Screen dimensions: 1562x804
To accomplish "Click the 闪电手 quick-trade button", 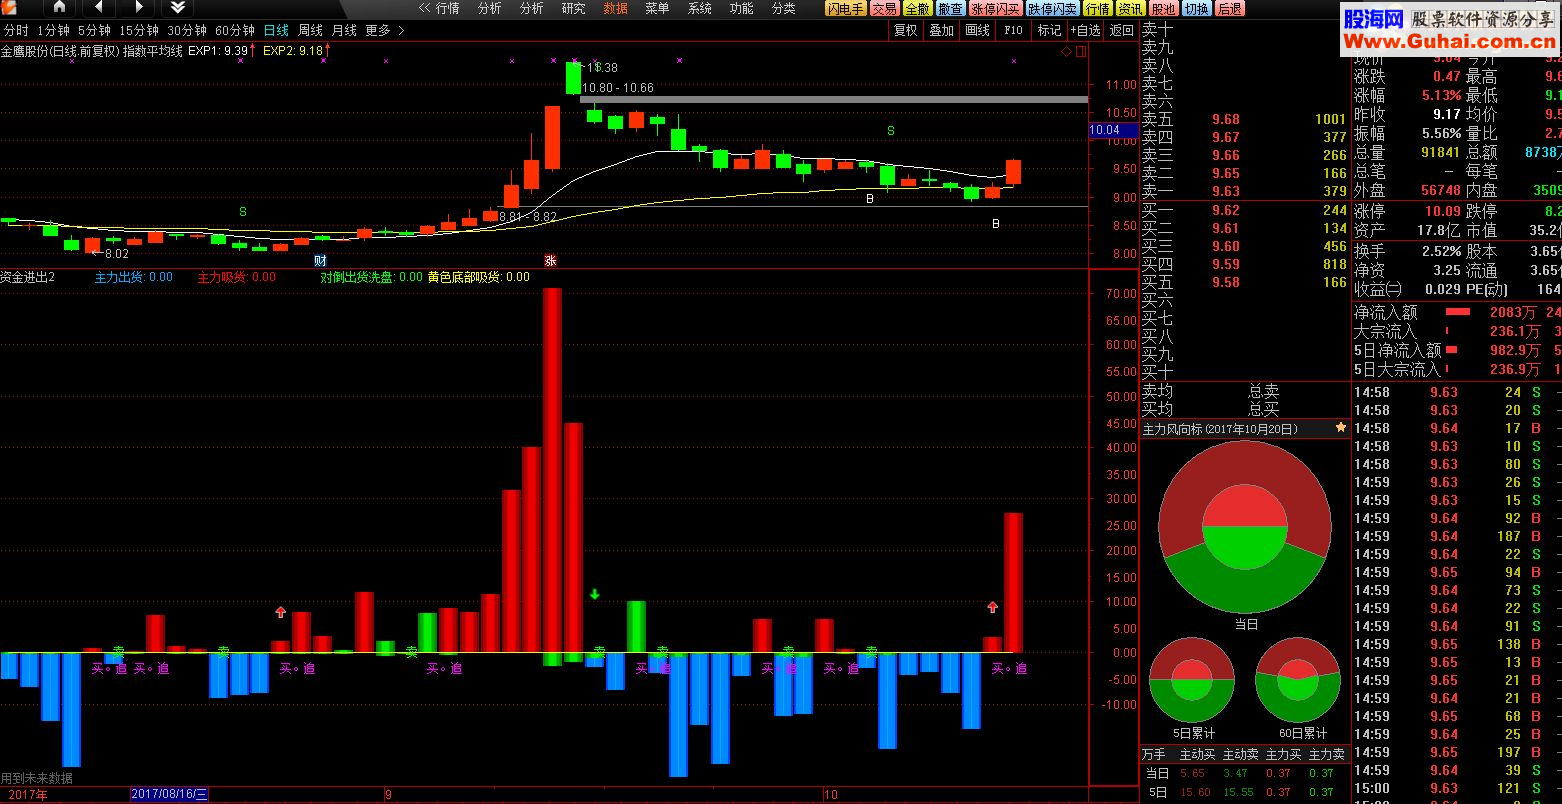I will (x=845, y=9).
